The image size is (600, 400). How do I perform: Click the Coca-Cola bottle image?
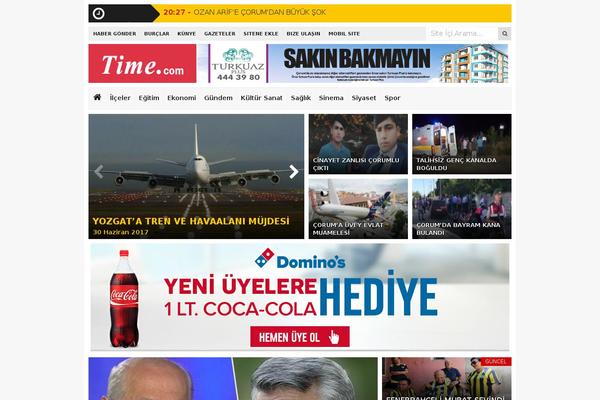tap(124, 299)
